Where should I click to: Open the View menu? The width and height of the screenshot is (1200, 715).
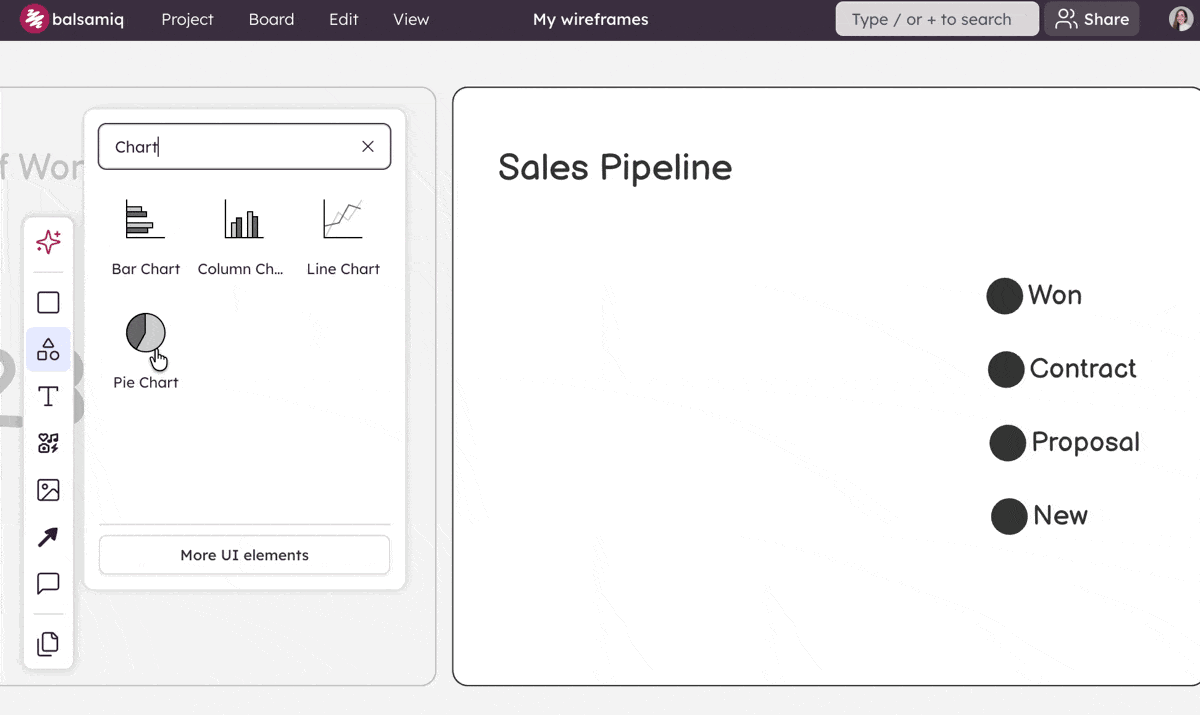(411, 19)
